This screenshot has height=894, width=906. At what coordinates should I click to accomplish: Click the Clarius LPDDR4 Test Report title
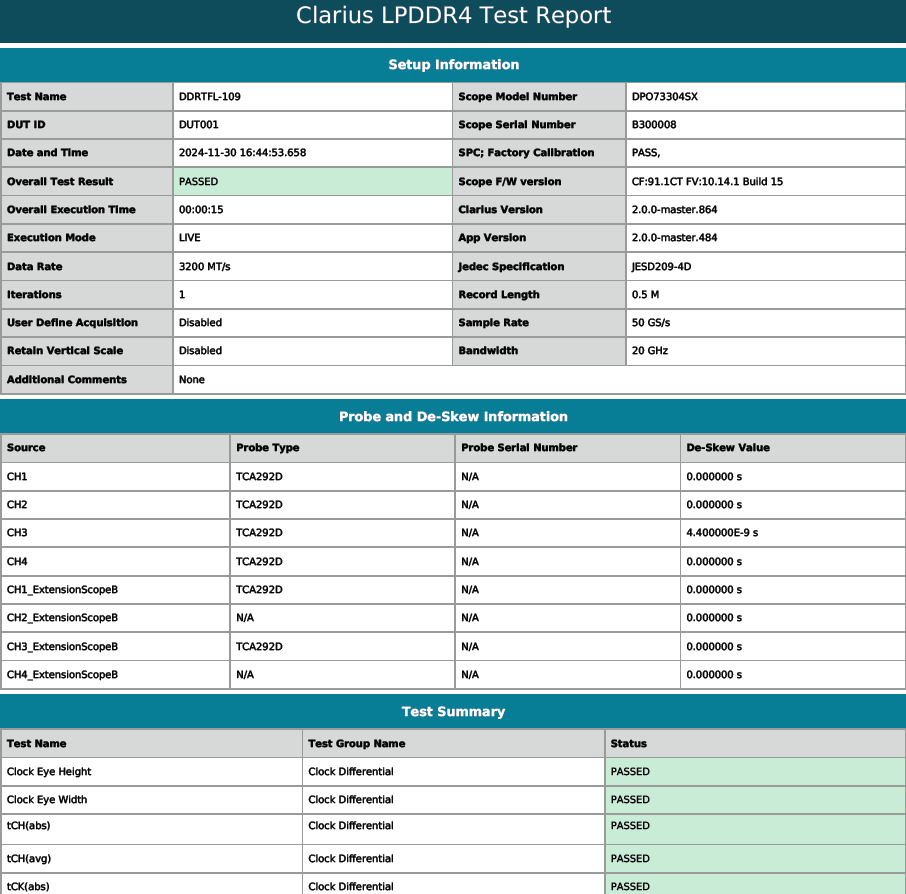coord(453,16)
